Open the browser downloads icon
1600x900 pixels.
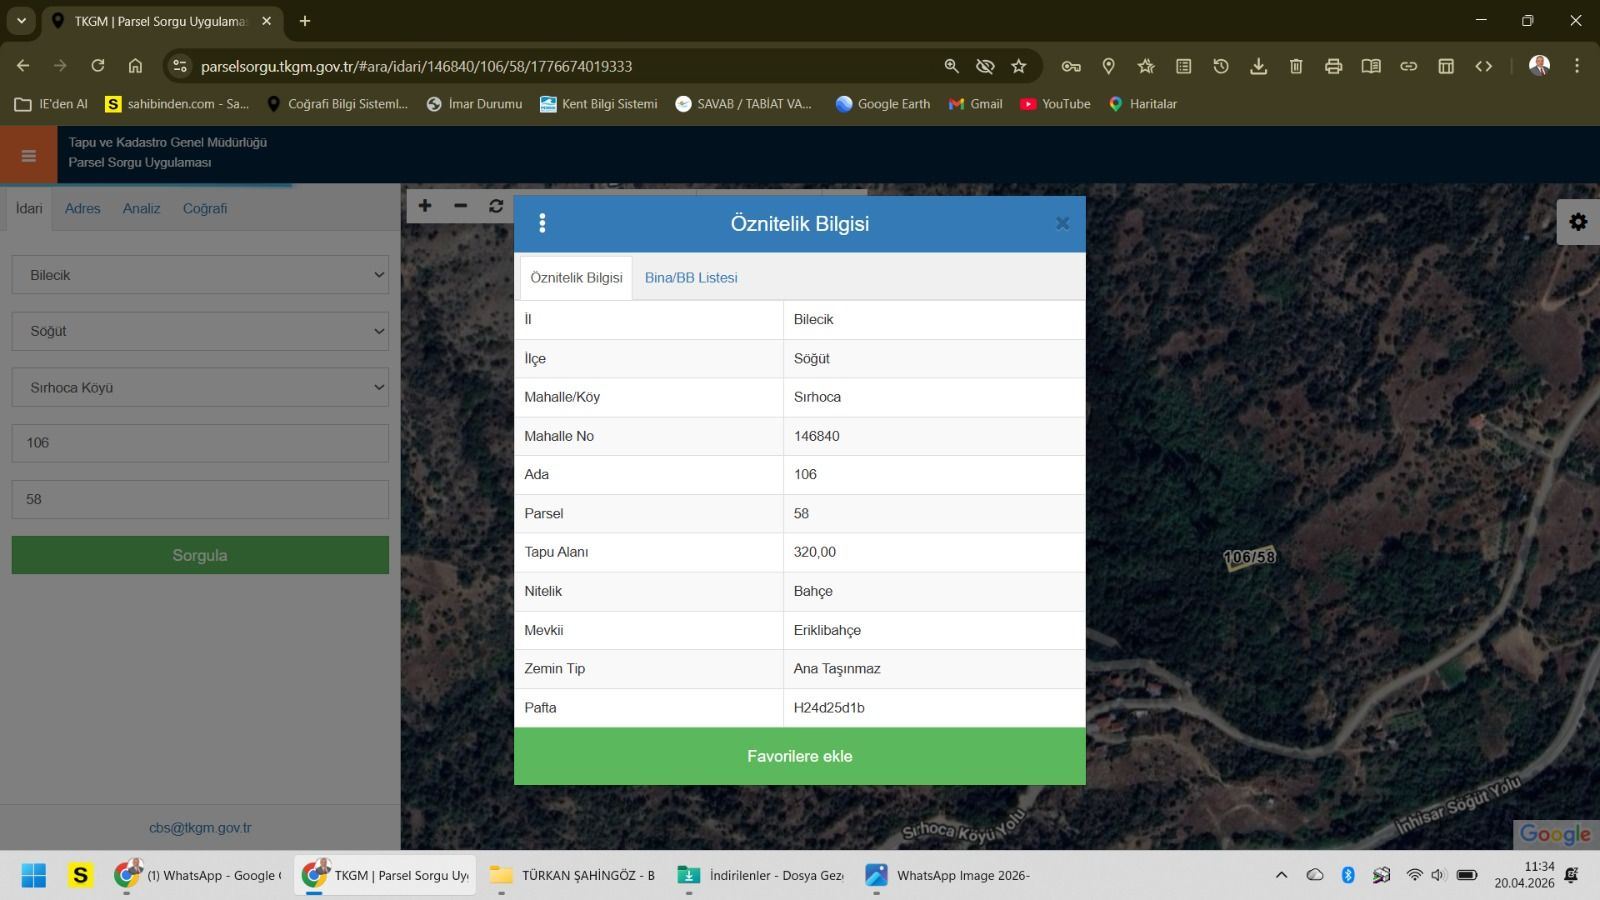(x=1258, y=66)
